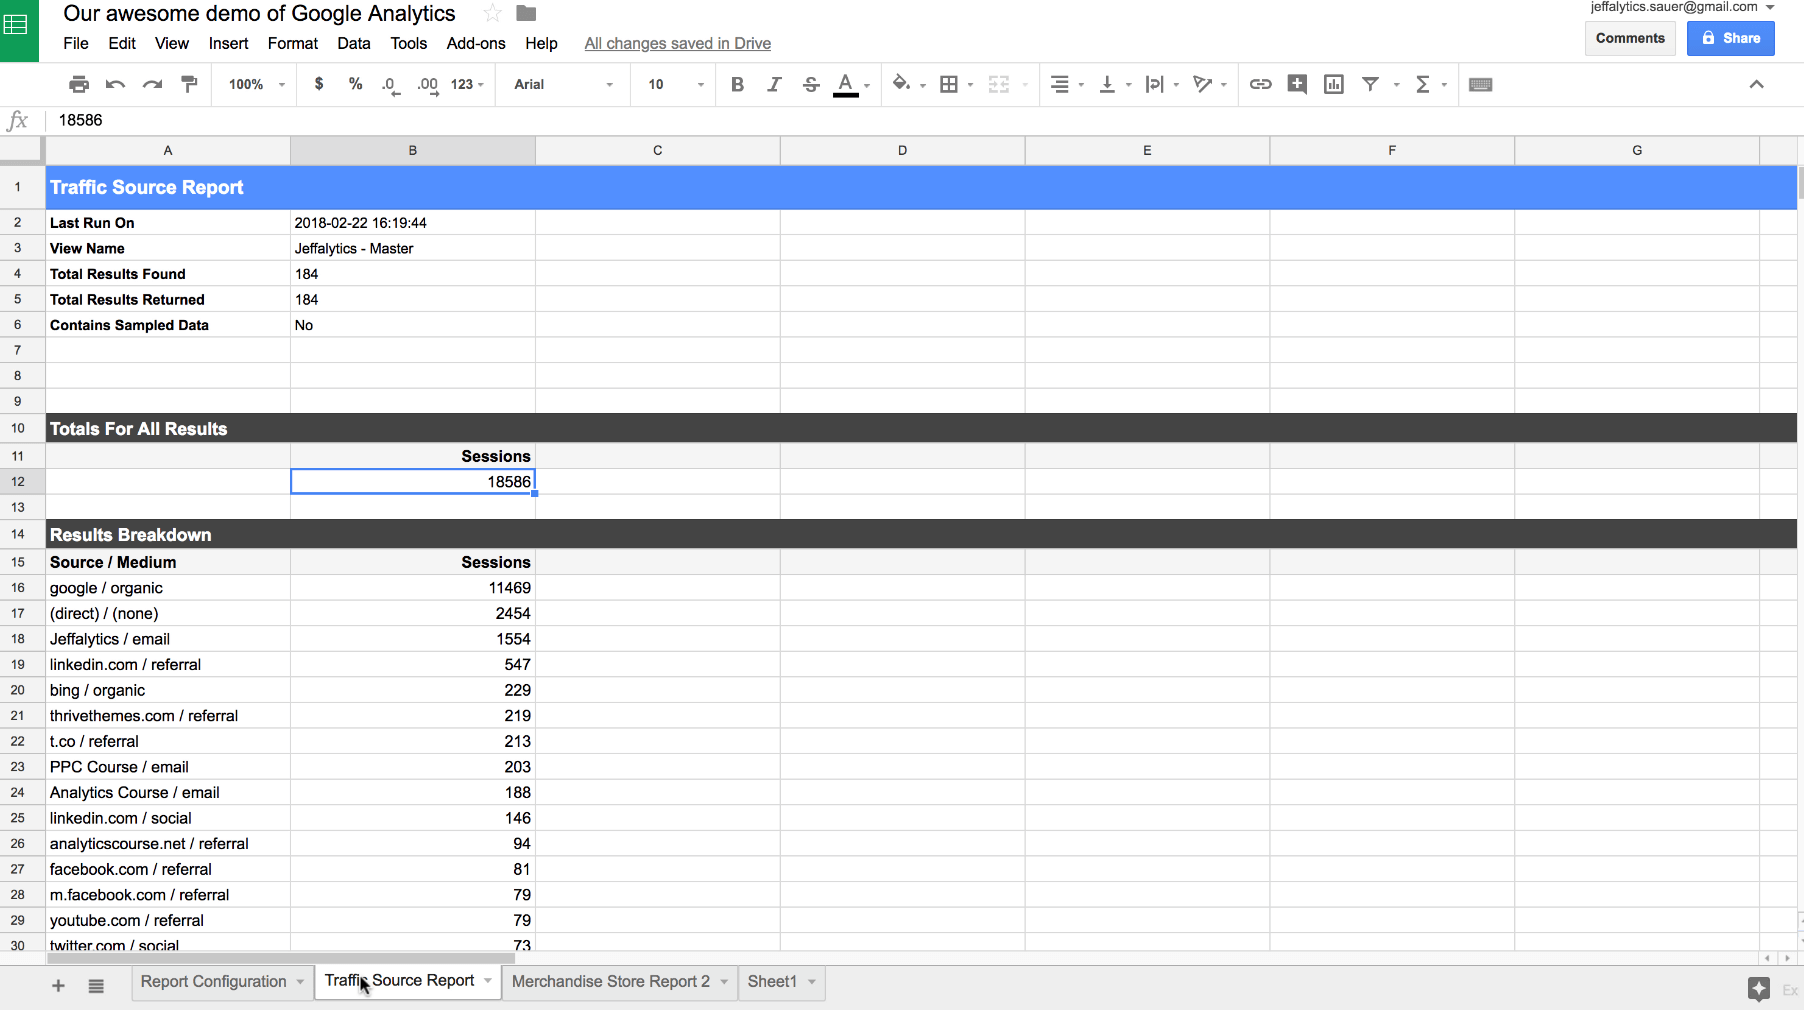Image resolution: width=1804 pixels, height=1010 pixels.
Task: Open the account dropdown by the email
Action: [1770, 7]
